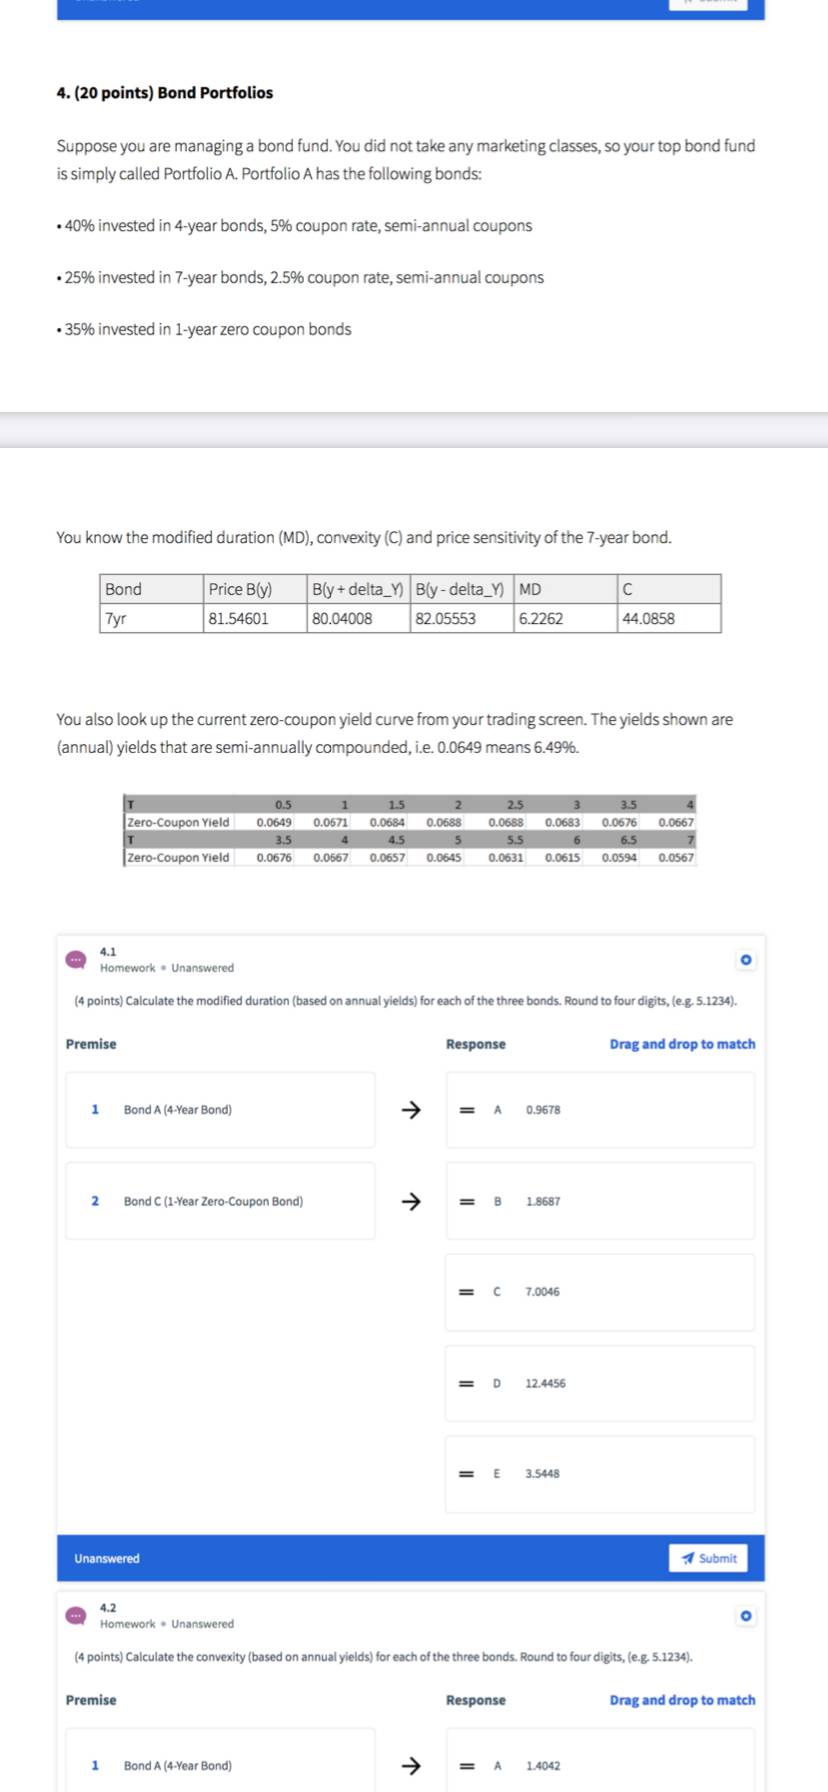Select response option D 12.4456
The height and width of the screenshot is (1792, 828).
[x=600, y=1383]
